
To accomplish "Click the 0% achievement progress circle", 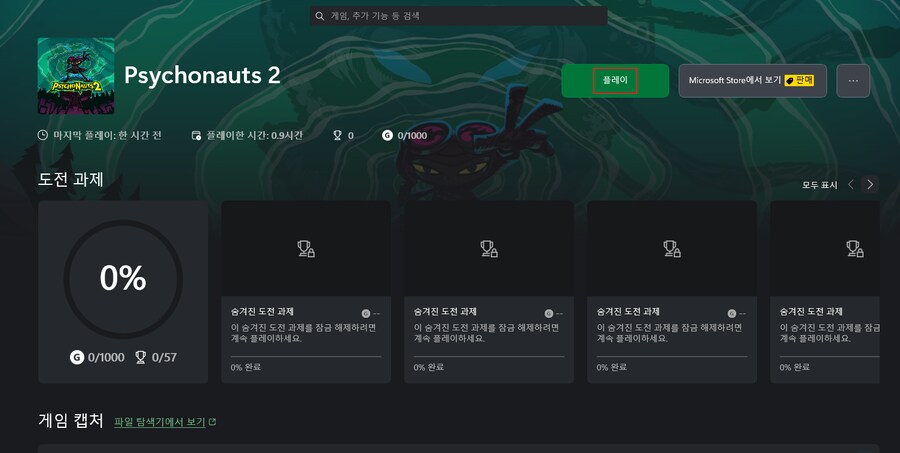I will point(123,279).
